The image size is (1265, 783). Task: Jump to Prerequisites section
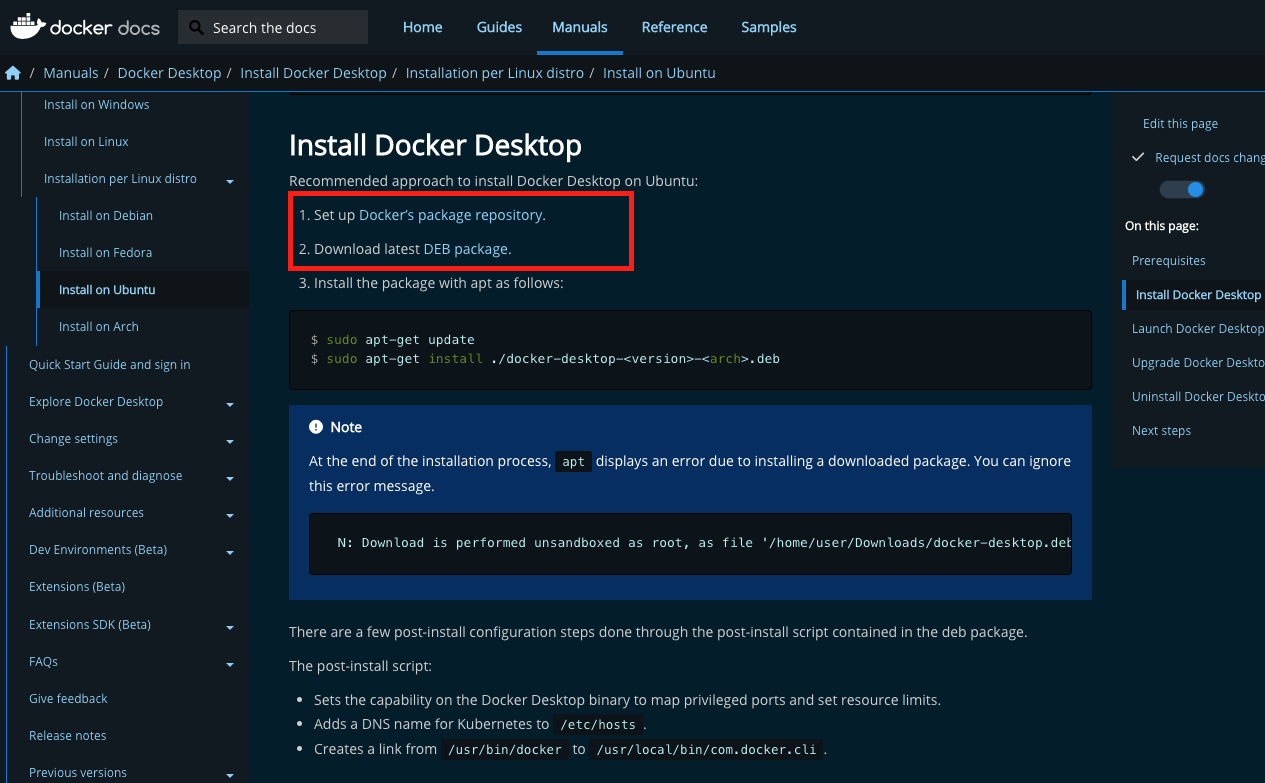click(1169, 261)
